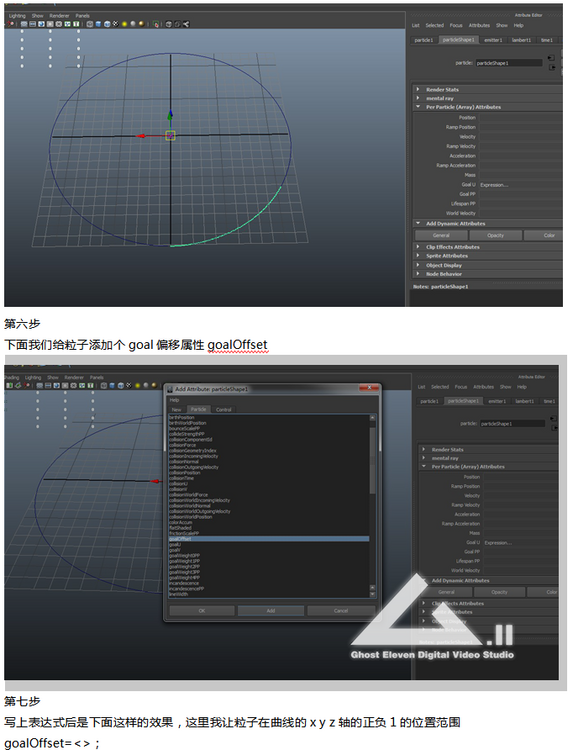Click Color button in first screenshot
Screen dimensions: 573x750
point(544,235)
